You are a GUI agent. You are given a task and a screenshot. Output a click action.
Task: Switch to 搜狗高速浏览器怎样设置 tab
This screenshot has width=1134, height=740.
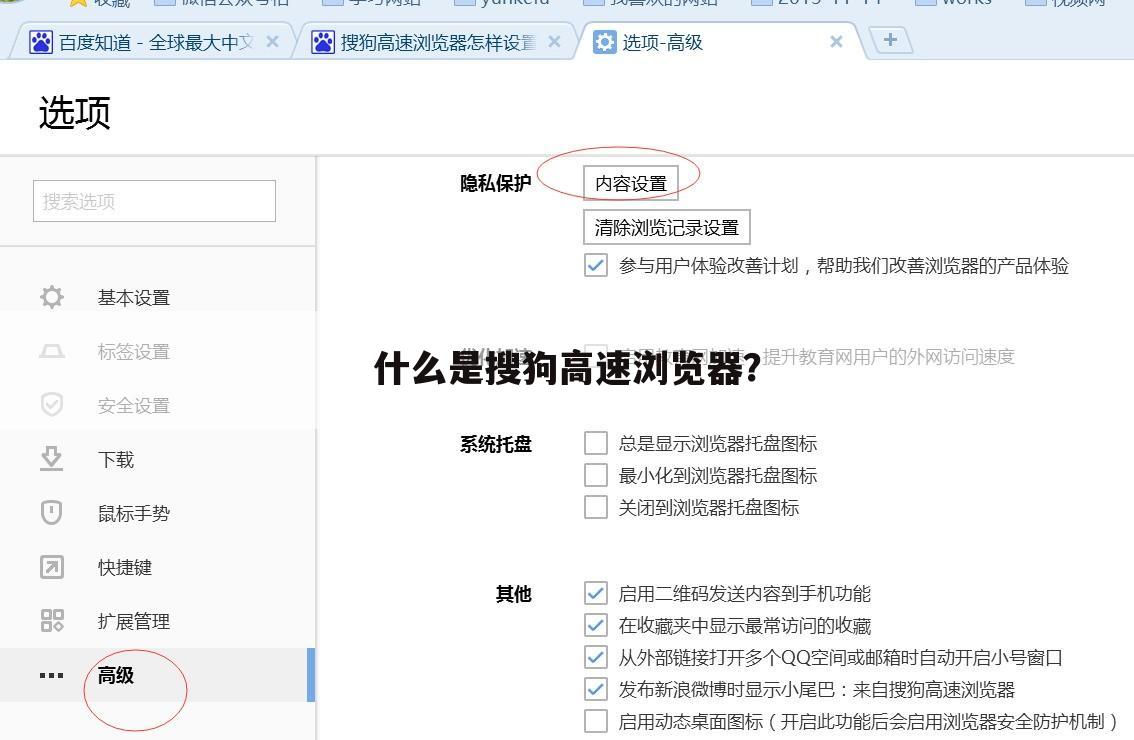[x=434, y=42]
